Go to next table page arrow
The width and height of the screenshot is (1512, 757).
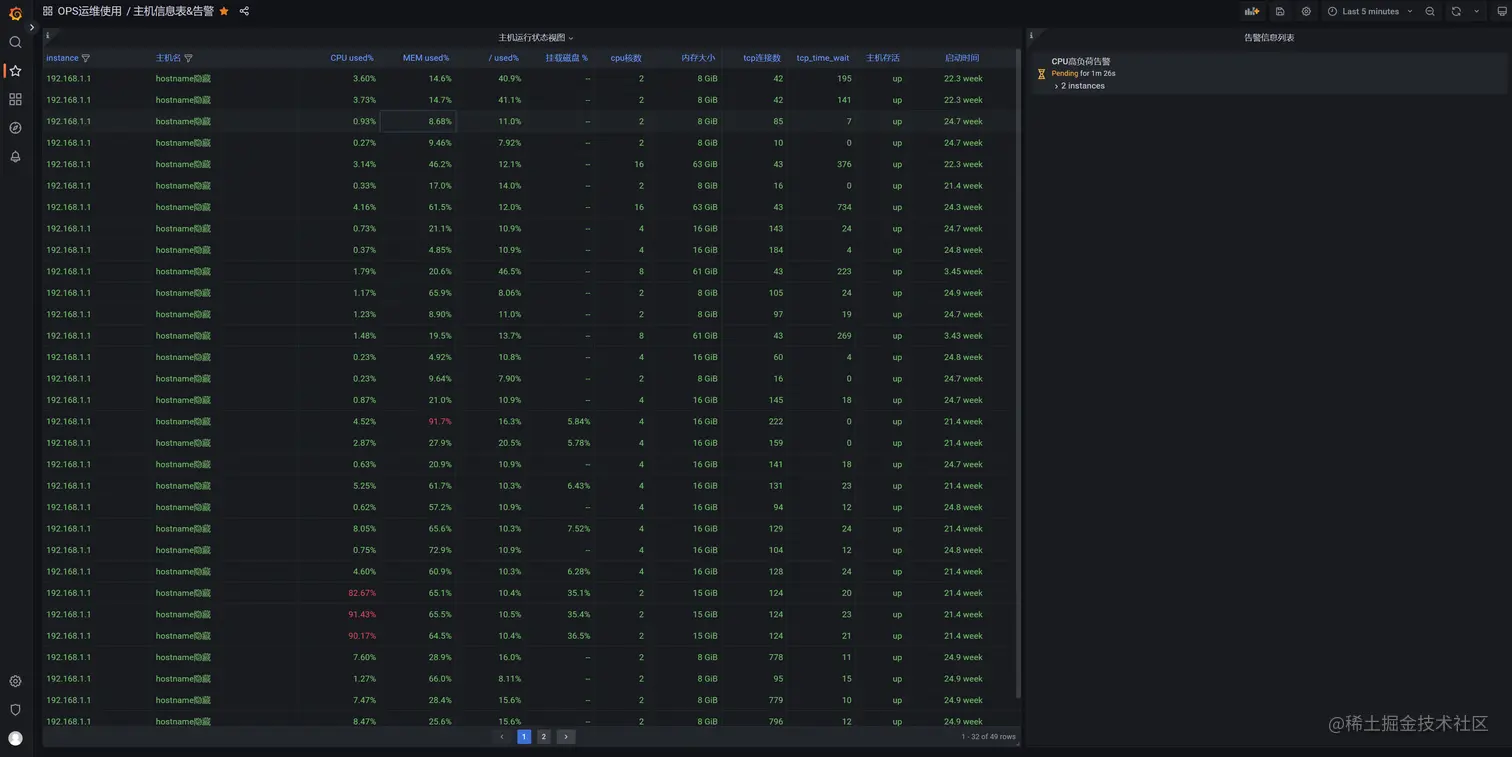[566, 737]
